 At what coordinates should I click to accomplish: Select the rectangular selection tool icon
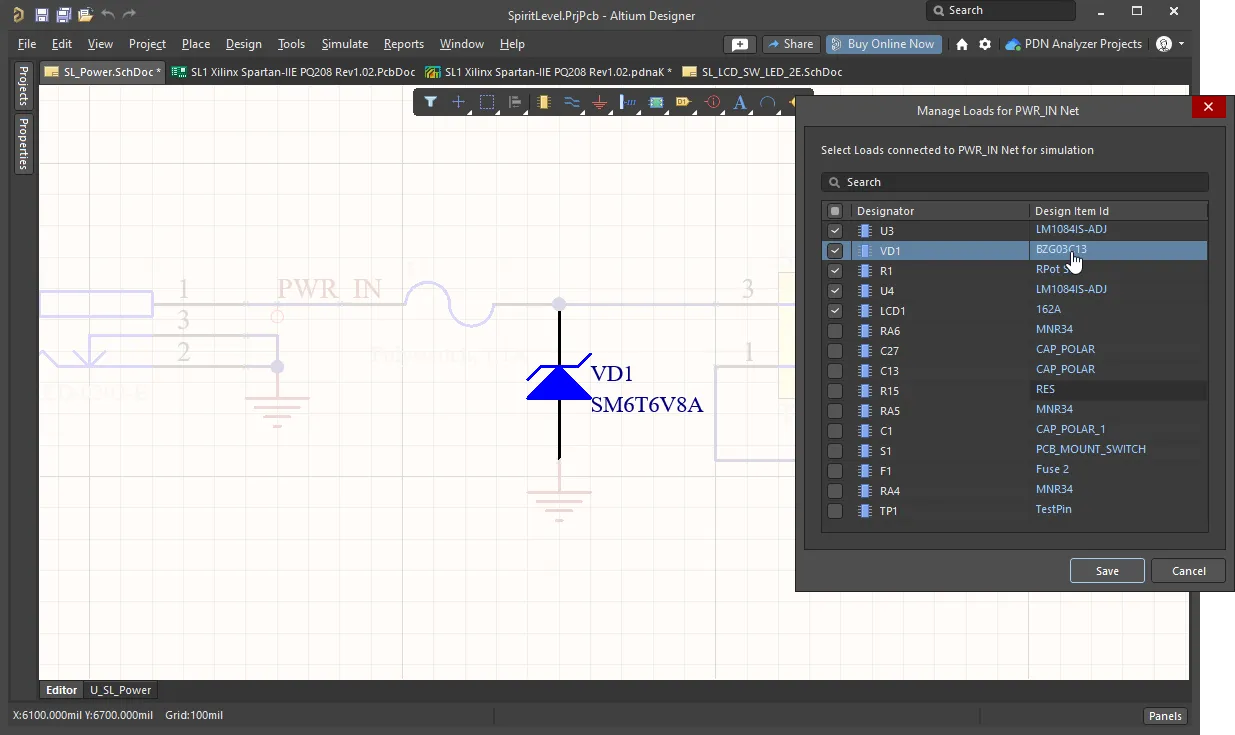tap(487, 102)
